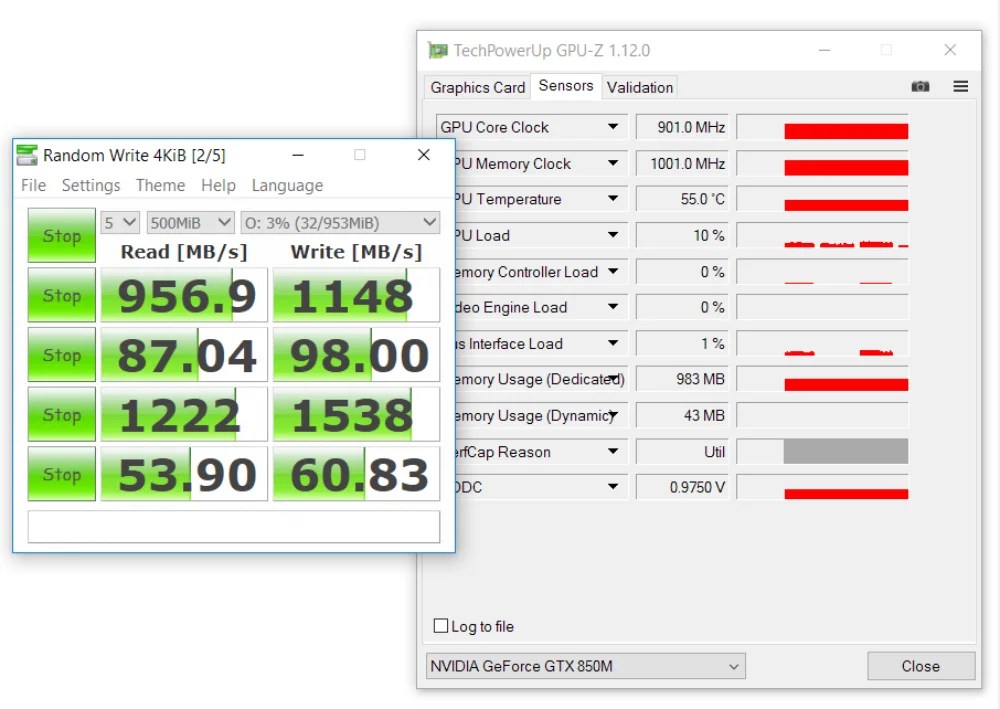The height and width of the screenshot is (709, 1000).
Task: Click the 43 MB dynamic memory value
Action: pos(682,415)
